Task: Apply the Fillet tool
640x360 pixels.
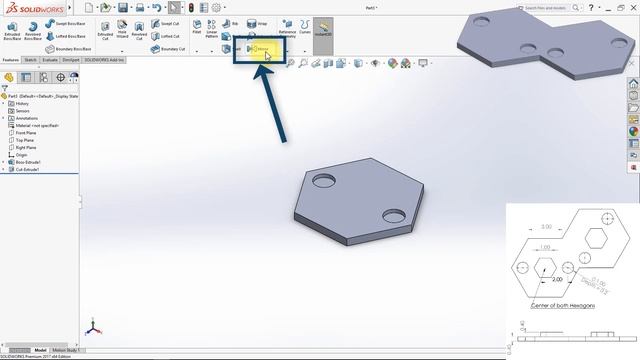Action: tap(197, 27)
